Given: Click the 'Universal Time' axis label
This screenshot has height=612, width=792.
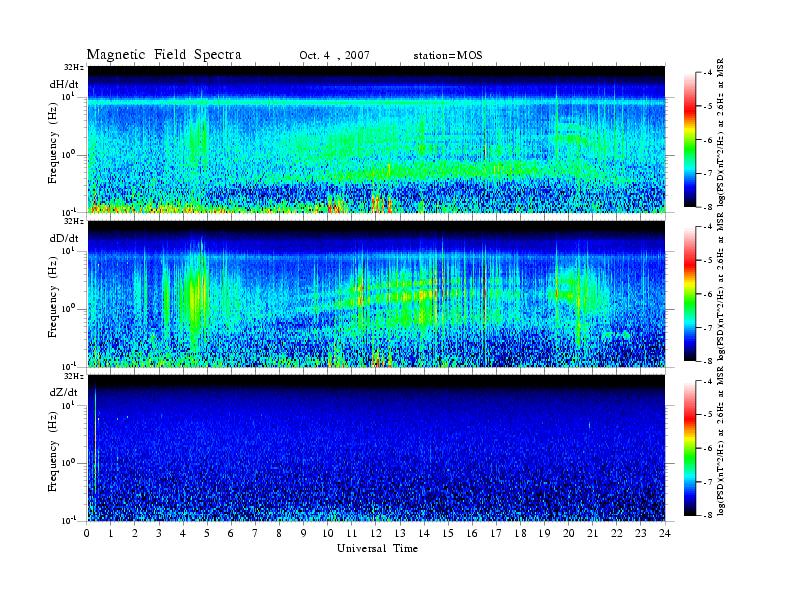Looking at the screenshot, I should coord(377,548).
